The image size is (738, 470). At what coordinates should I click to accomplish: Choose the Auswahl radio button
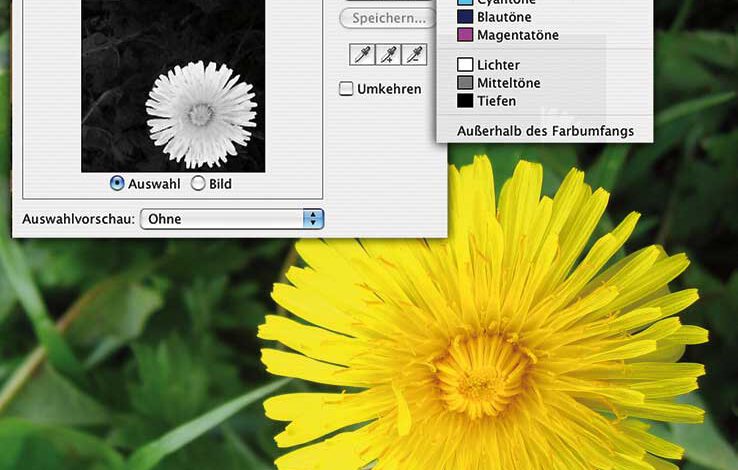click(117, 183)
